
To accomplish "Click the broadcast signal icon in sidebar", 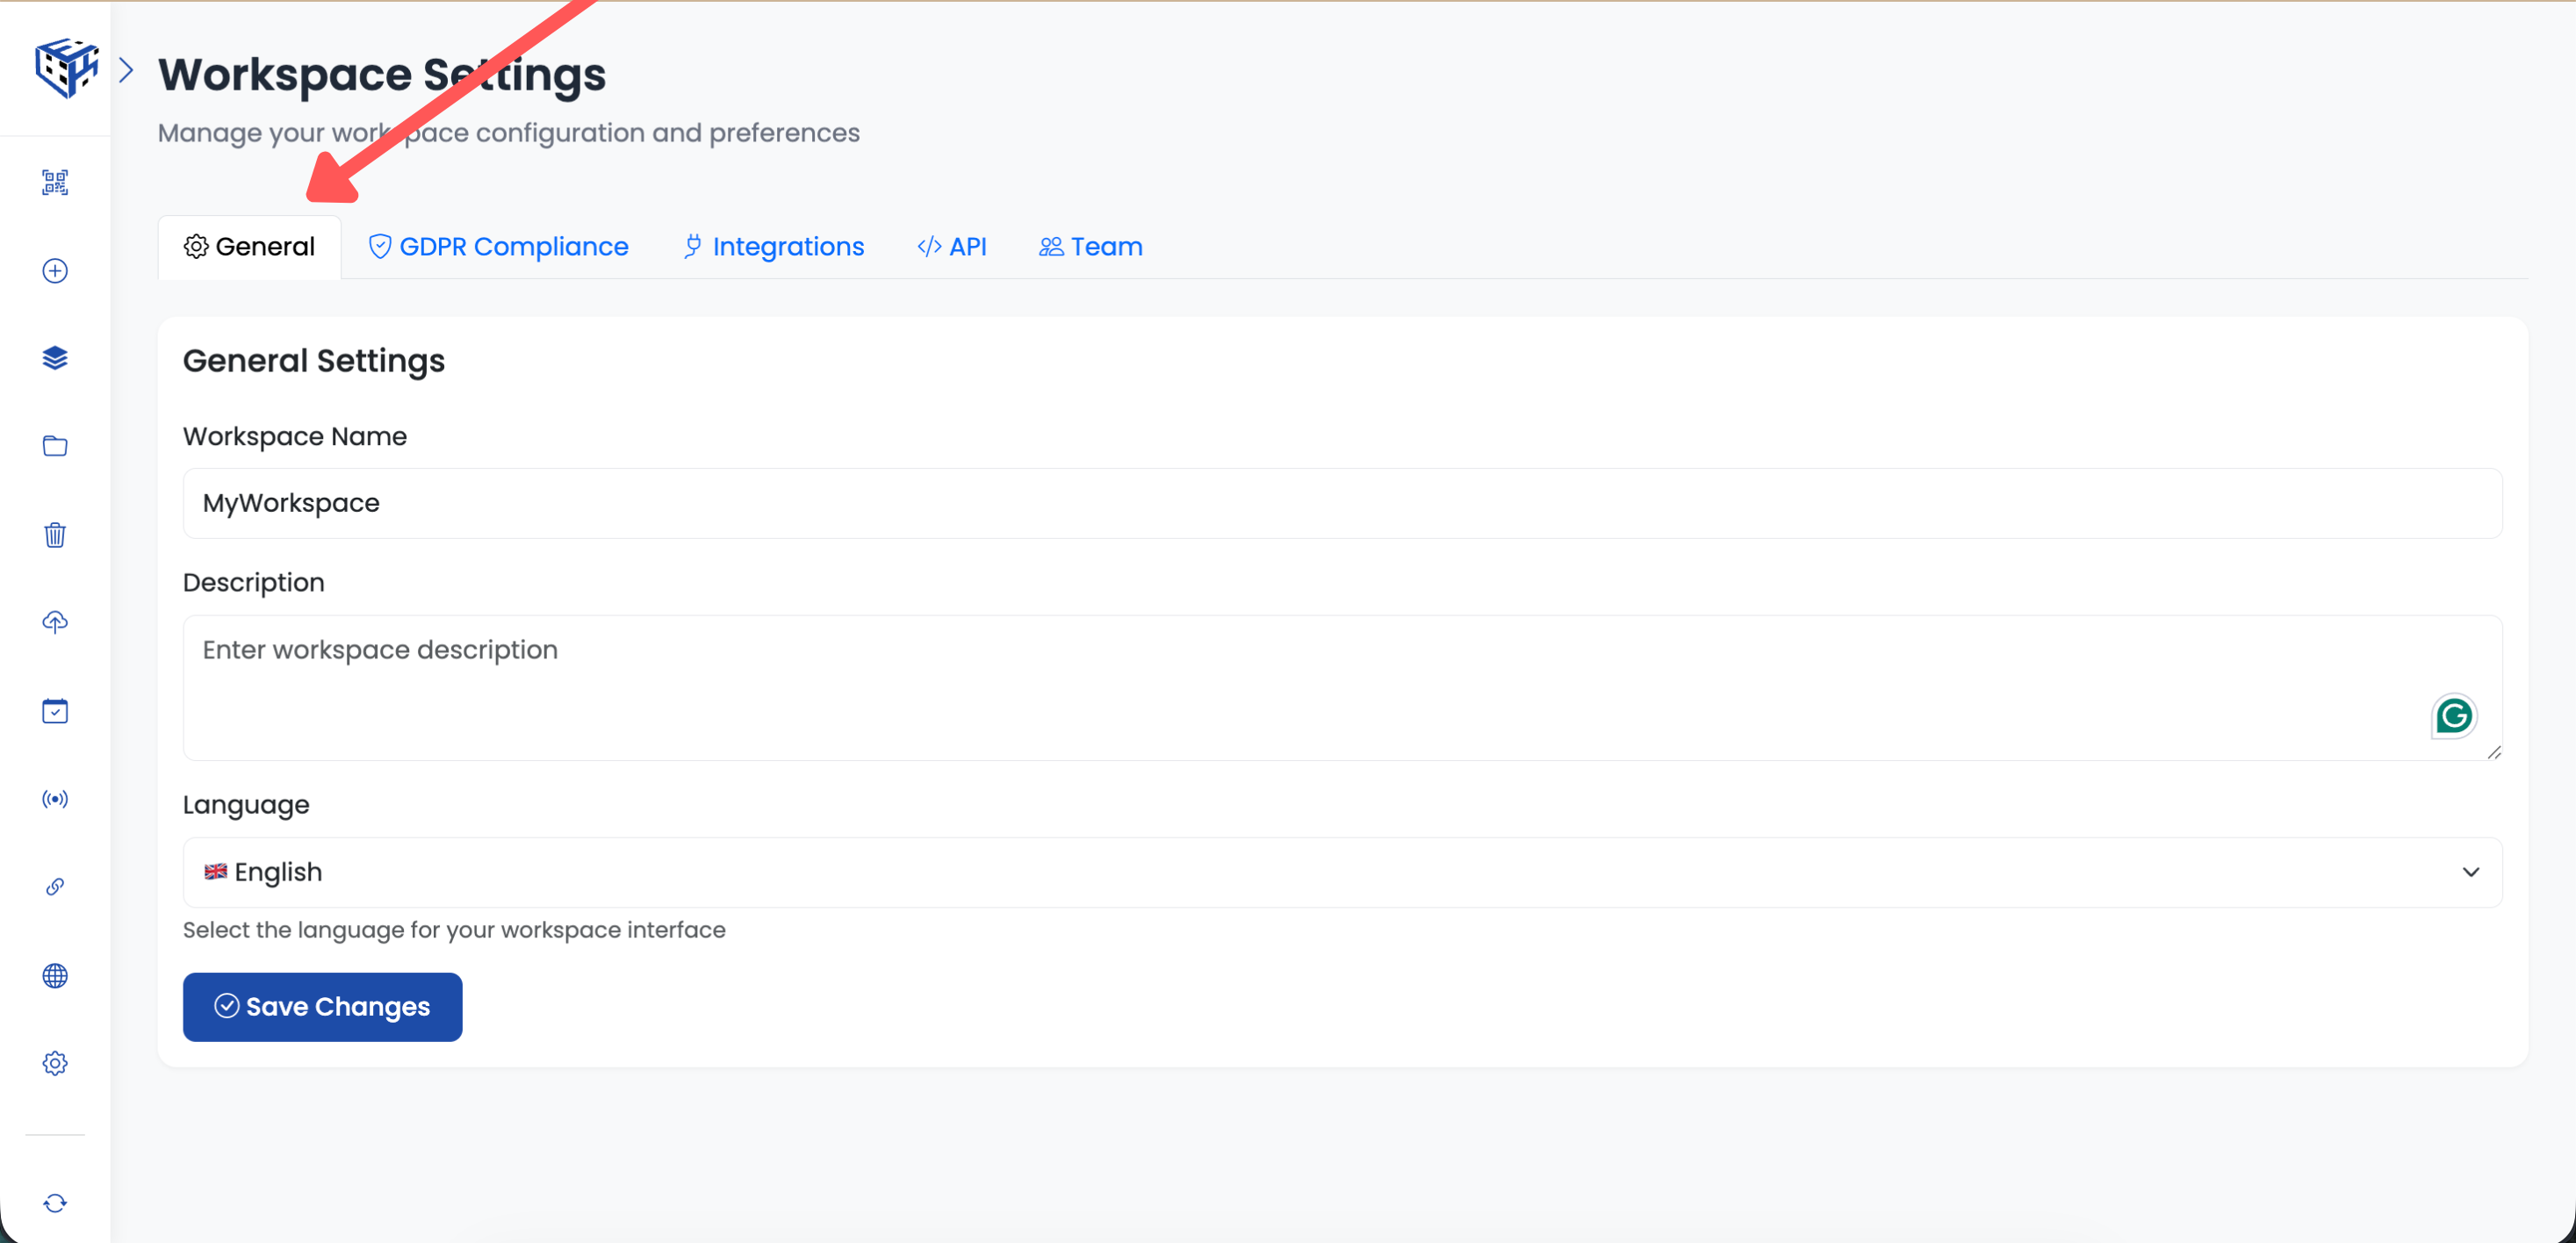I will pos(55,798).
